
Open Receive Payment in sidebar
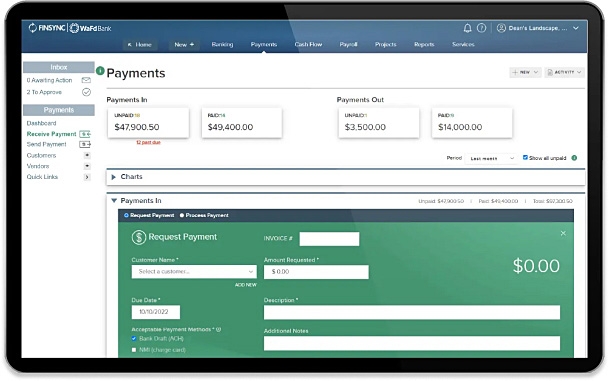coord(51,134)
